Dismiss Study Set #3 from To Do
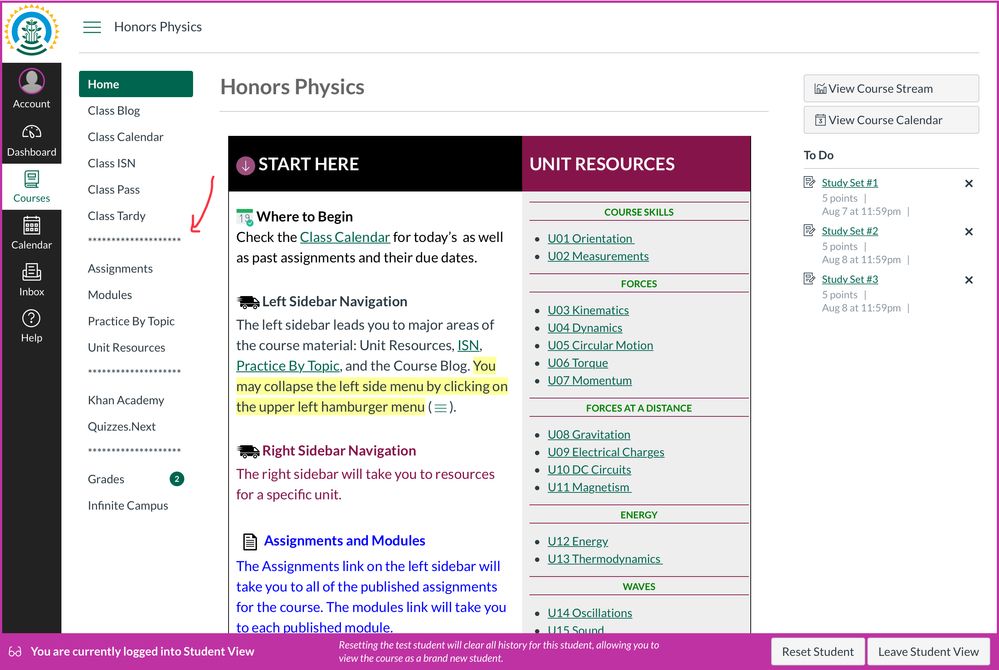999x670 pixels. click(x=968, y=280)
